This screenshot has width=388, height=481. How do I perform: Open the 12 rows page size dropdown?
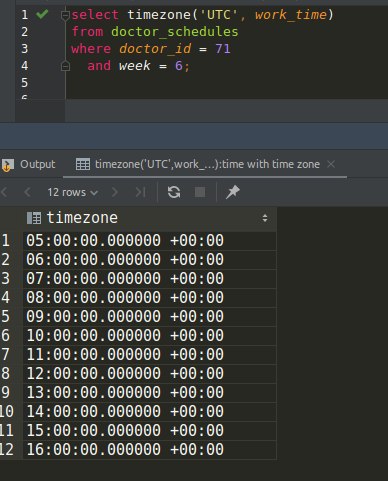coord(72,192)
